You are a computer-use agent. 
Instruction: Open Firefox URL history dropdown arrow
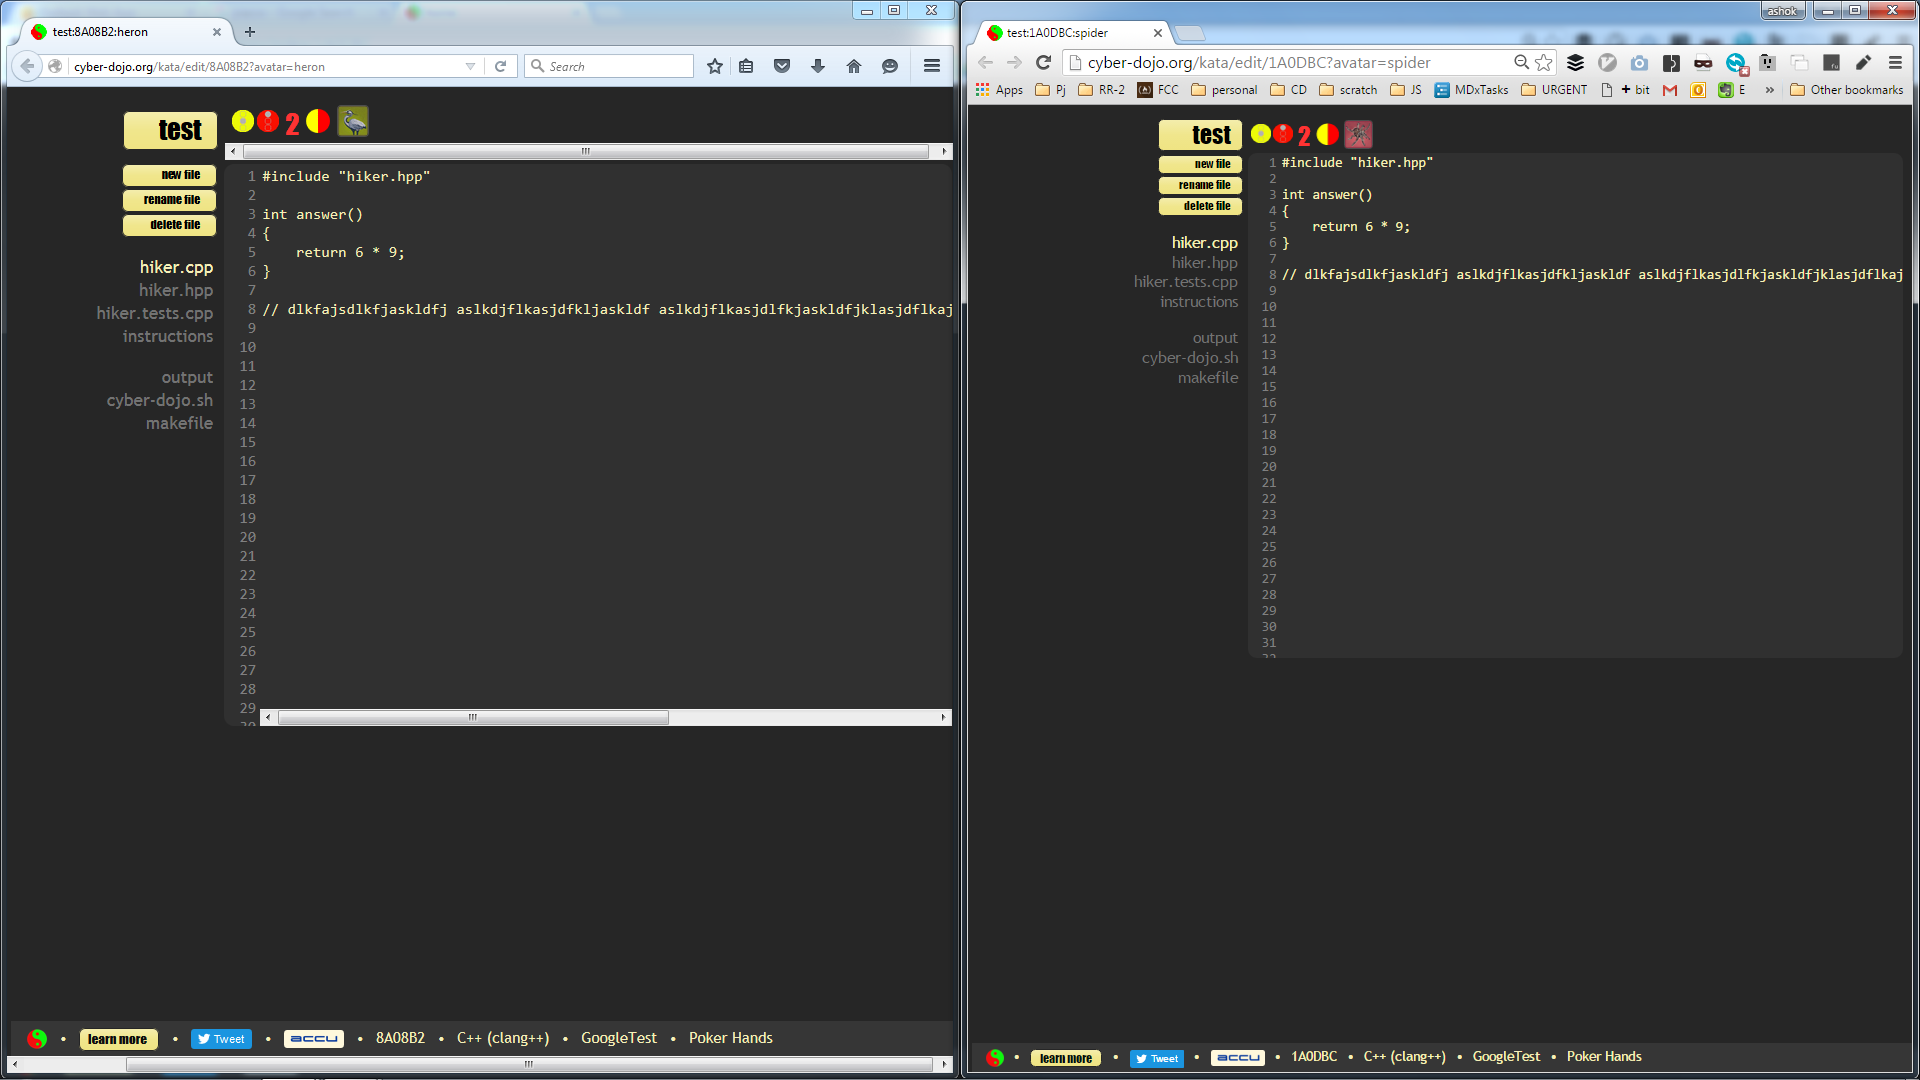tap(470, 66)
